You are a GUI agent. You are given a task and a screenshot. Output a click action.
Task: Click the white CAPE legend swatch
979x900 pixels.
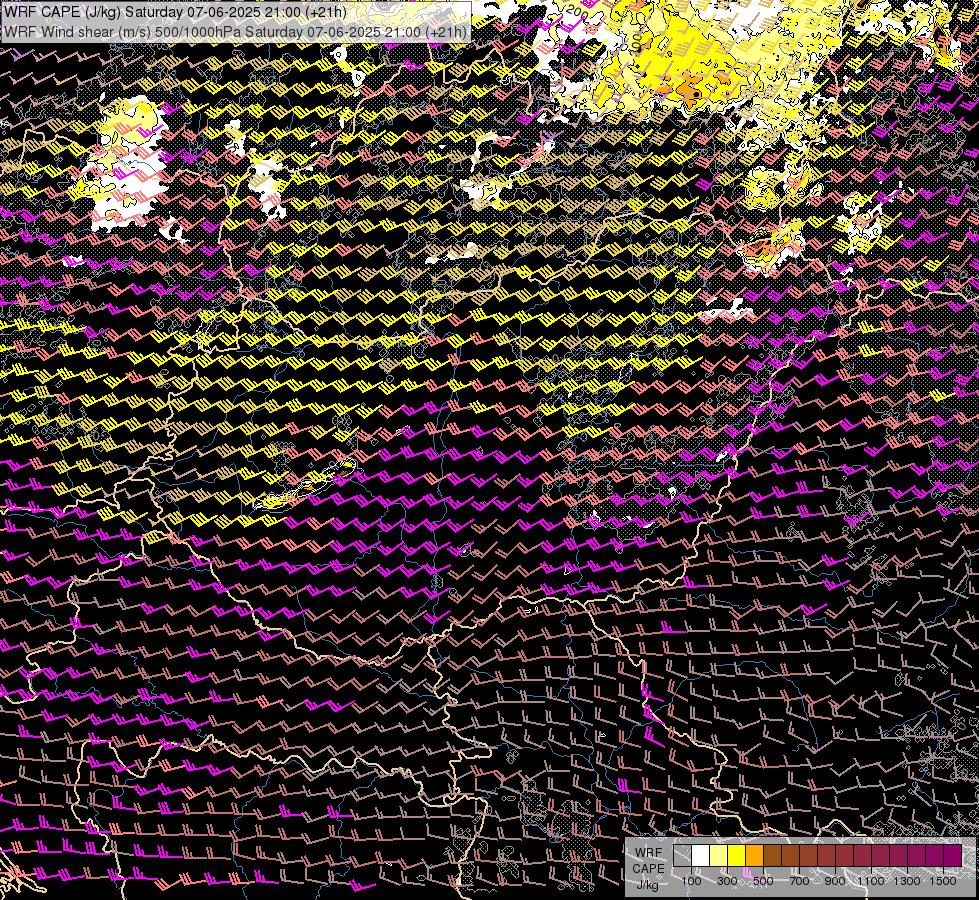[701, 856]
